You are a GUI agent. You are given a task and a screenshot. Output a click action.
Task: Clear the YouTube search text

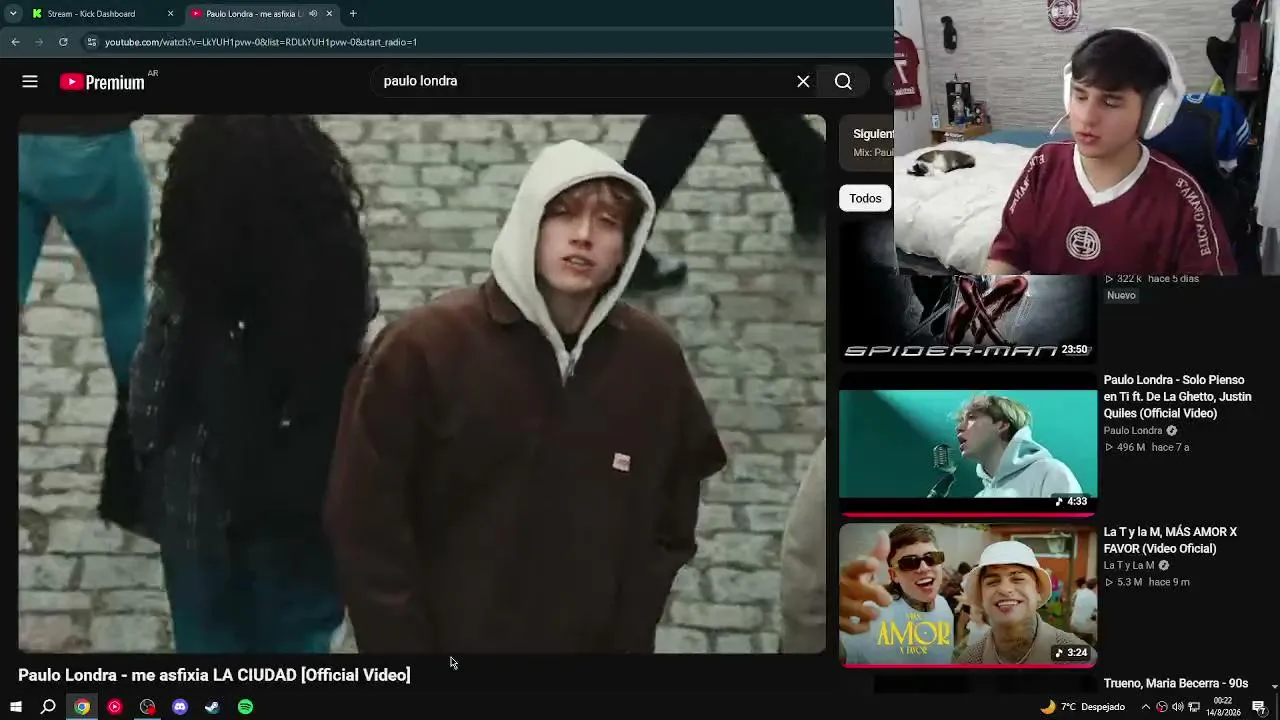803,82
